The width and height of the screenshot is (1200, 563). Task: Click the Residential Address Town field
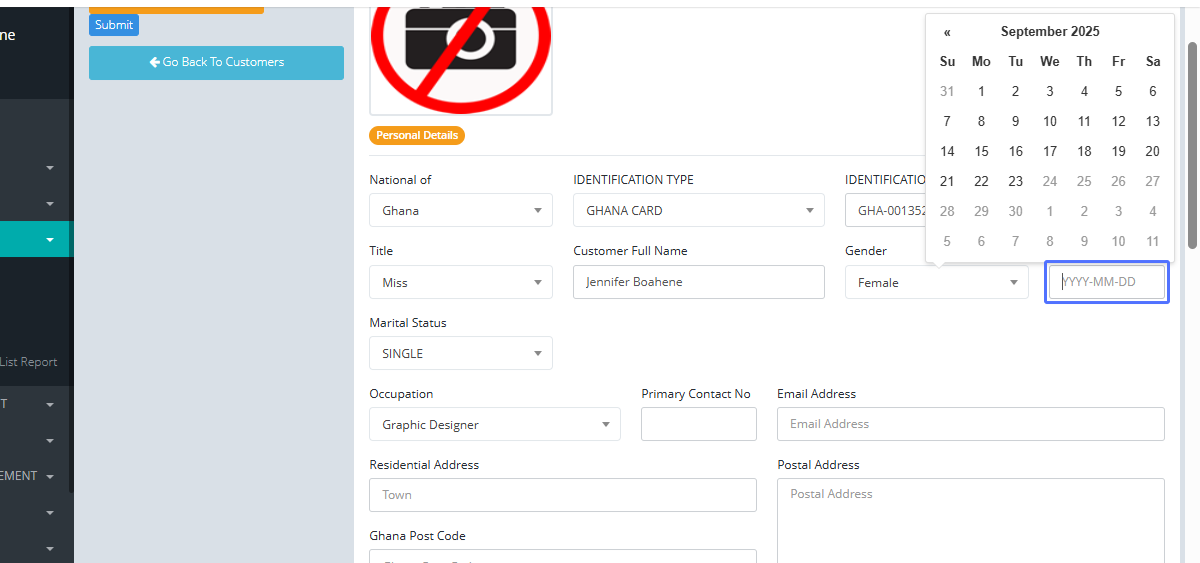pyautogui.click(x=562, y=495)
